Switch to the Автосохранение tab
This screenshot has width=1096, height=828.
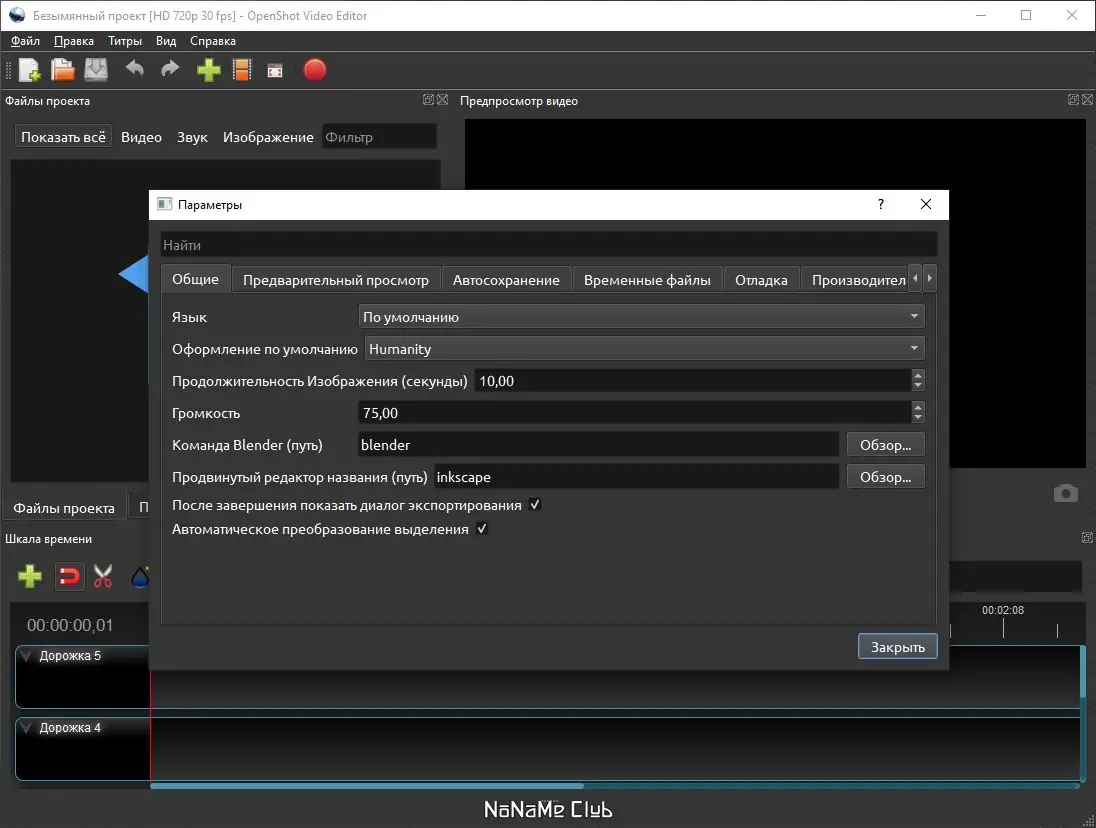(x=506, y=279)
